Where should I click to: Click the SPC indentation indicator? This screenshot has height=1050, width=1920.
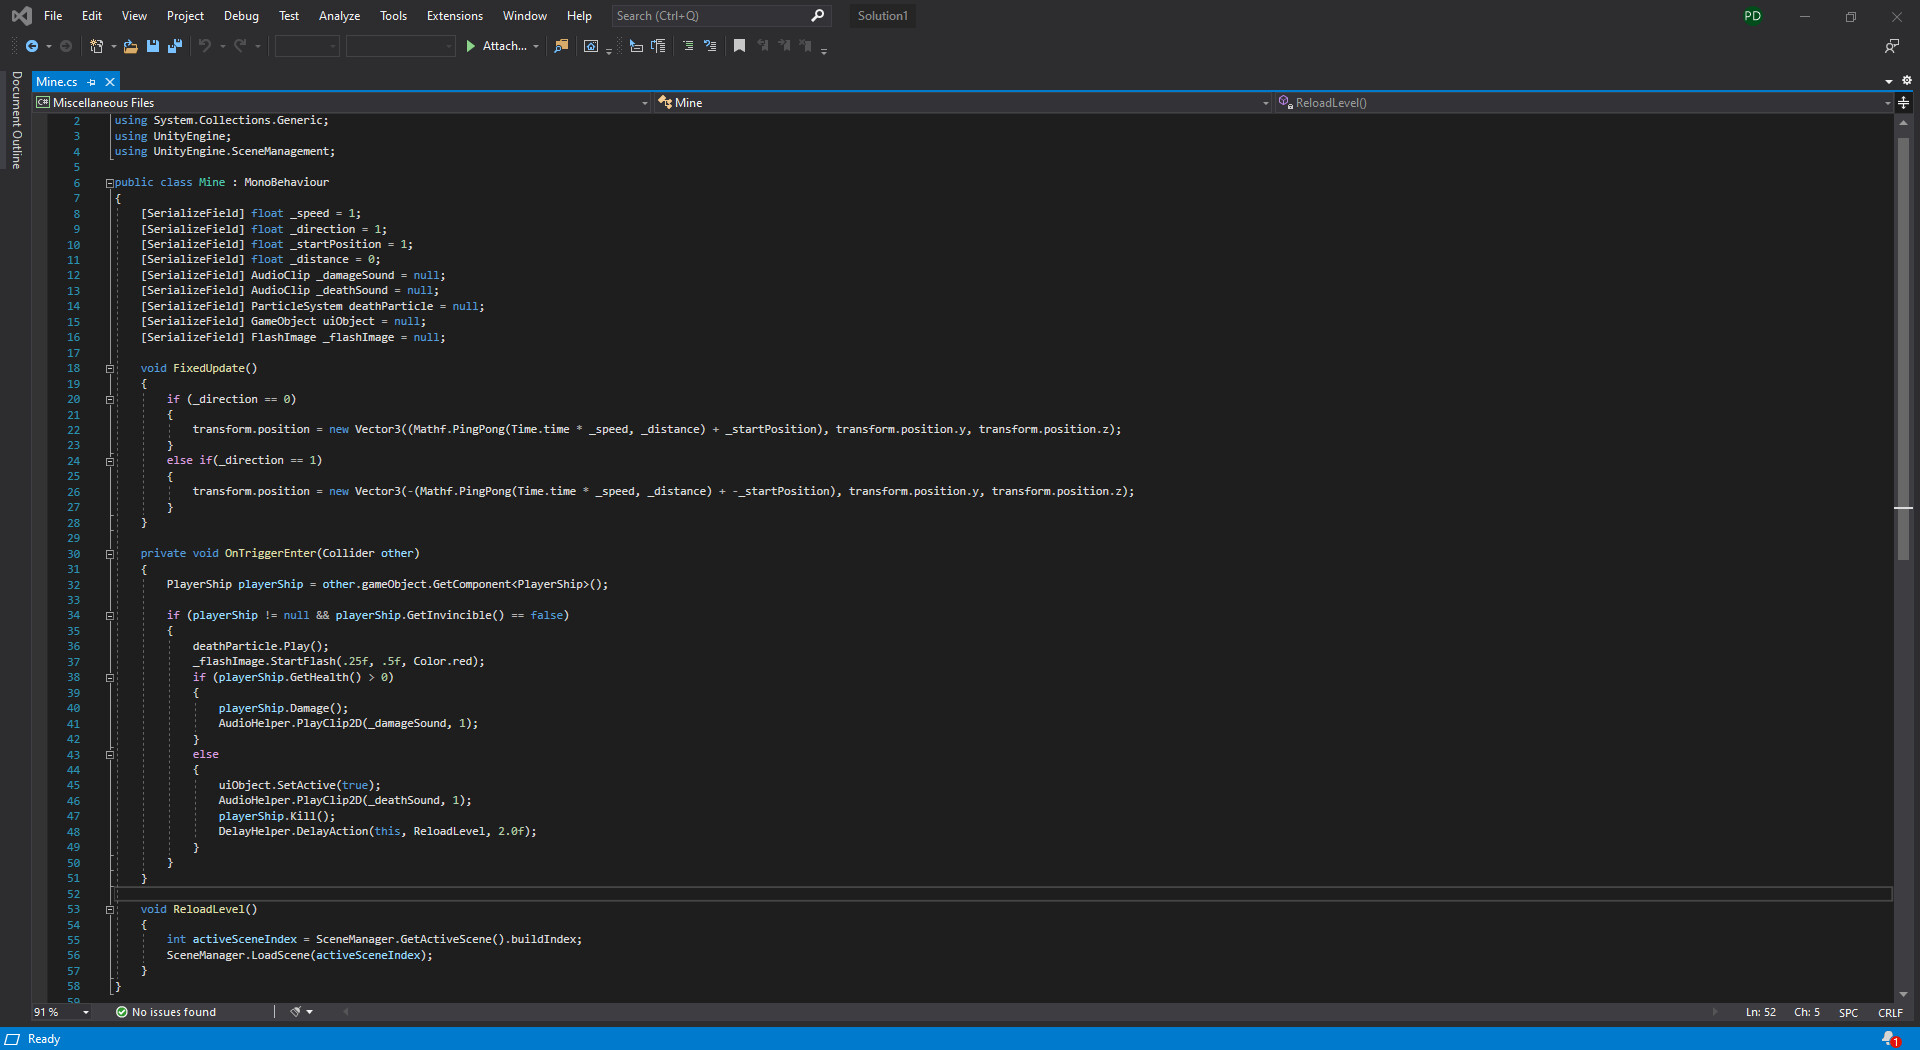tap(1848, 1013)
